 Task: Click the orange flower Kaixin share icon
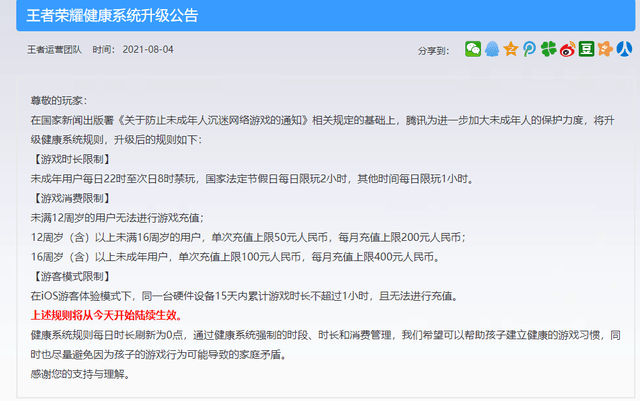pos(605,49)
